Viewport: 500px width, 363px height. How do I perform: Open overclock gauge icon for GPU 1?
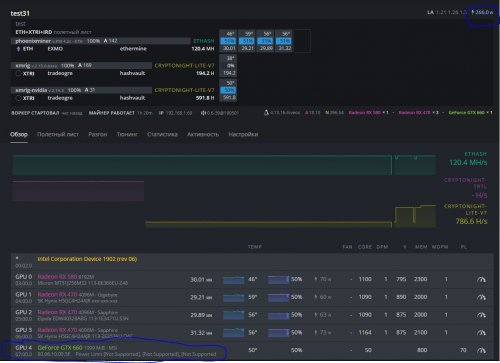[x=481, y=297]
